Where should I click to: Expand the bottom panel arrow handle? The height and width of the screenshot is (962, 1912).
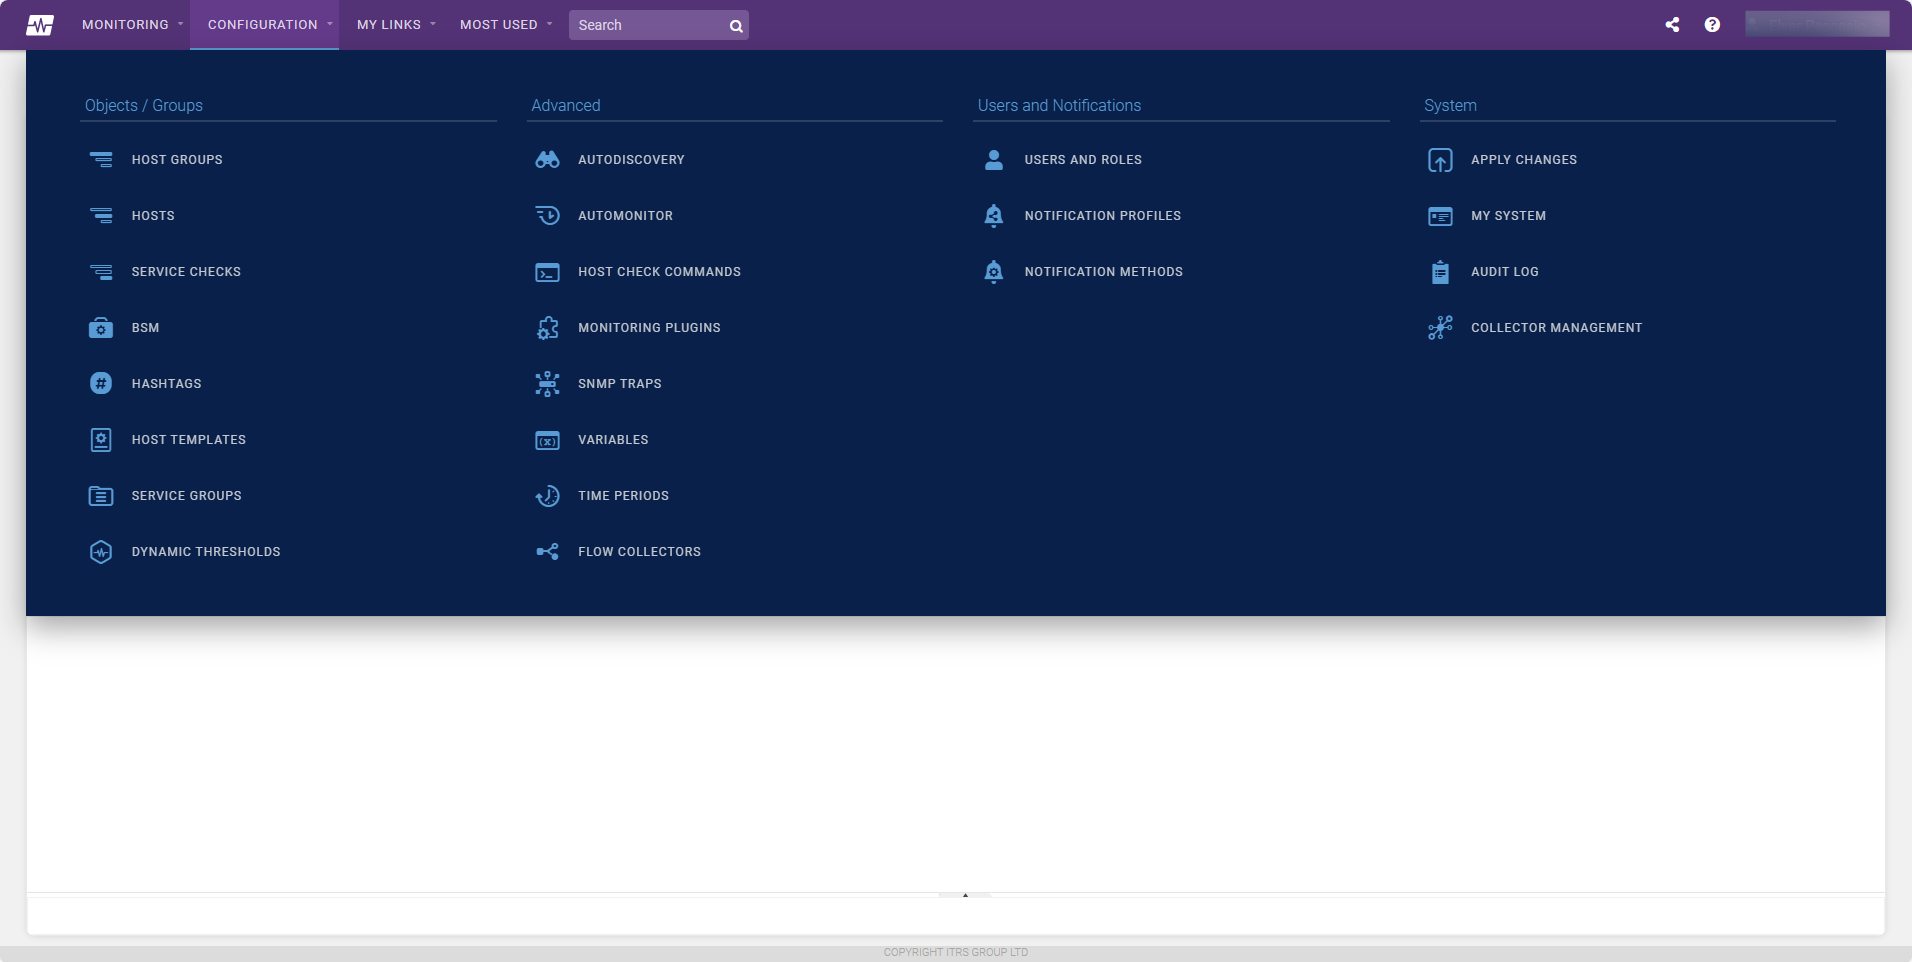965,895
